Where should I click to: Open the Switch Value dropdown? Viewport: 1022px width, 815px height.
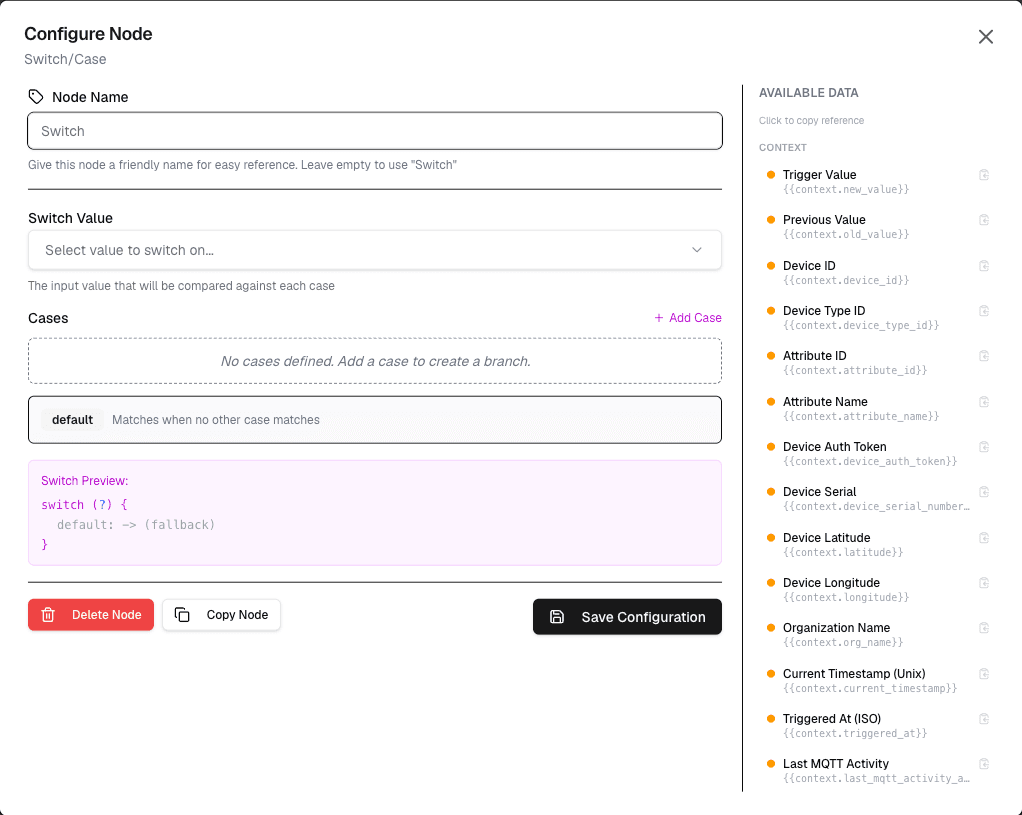click(x=375, y=250)
